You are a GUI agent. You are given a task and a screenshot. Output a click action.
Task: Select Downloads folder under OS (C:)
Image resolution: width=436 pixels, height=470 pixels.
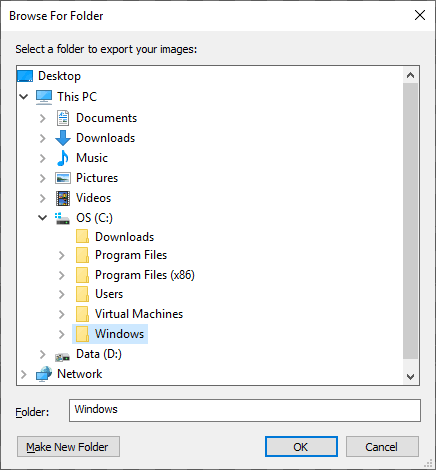(115, 237)
